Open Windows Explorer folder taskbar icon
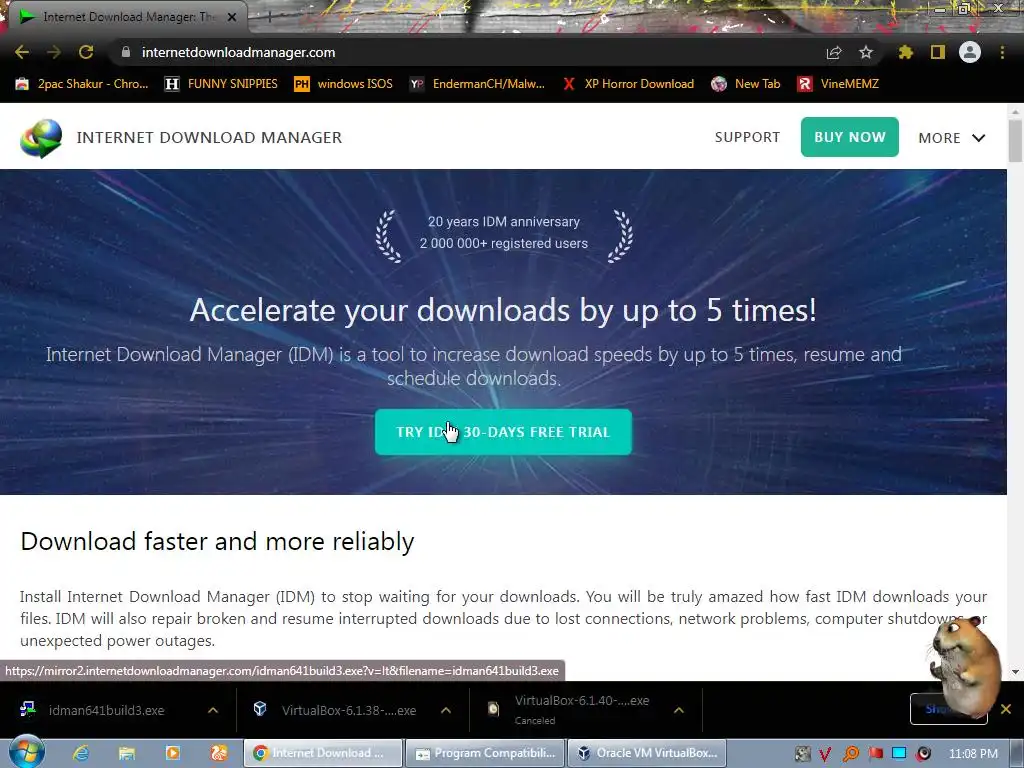 127,753
